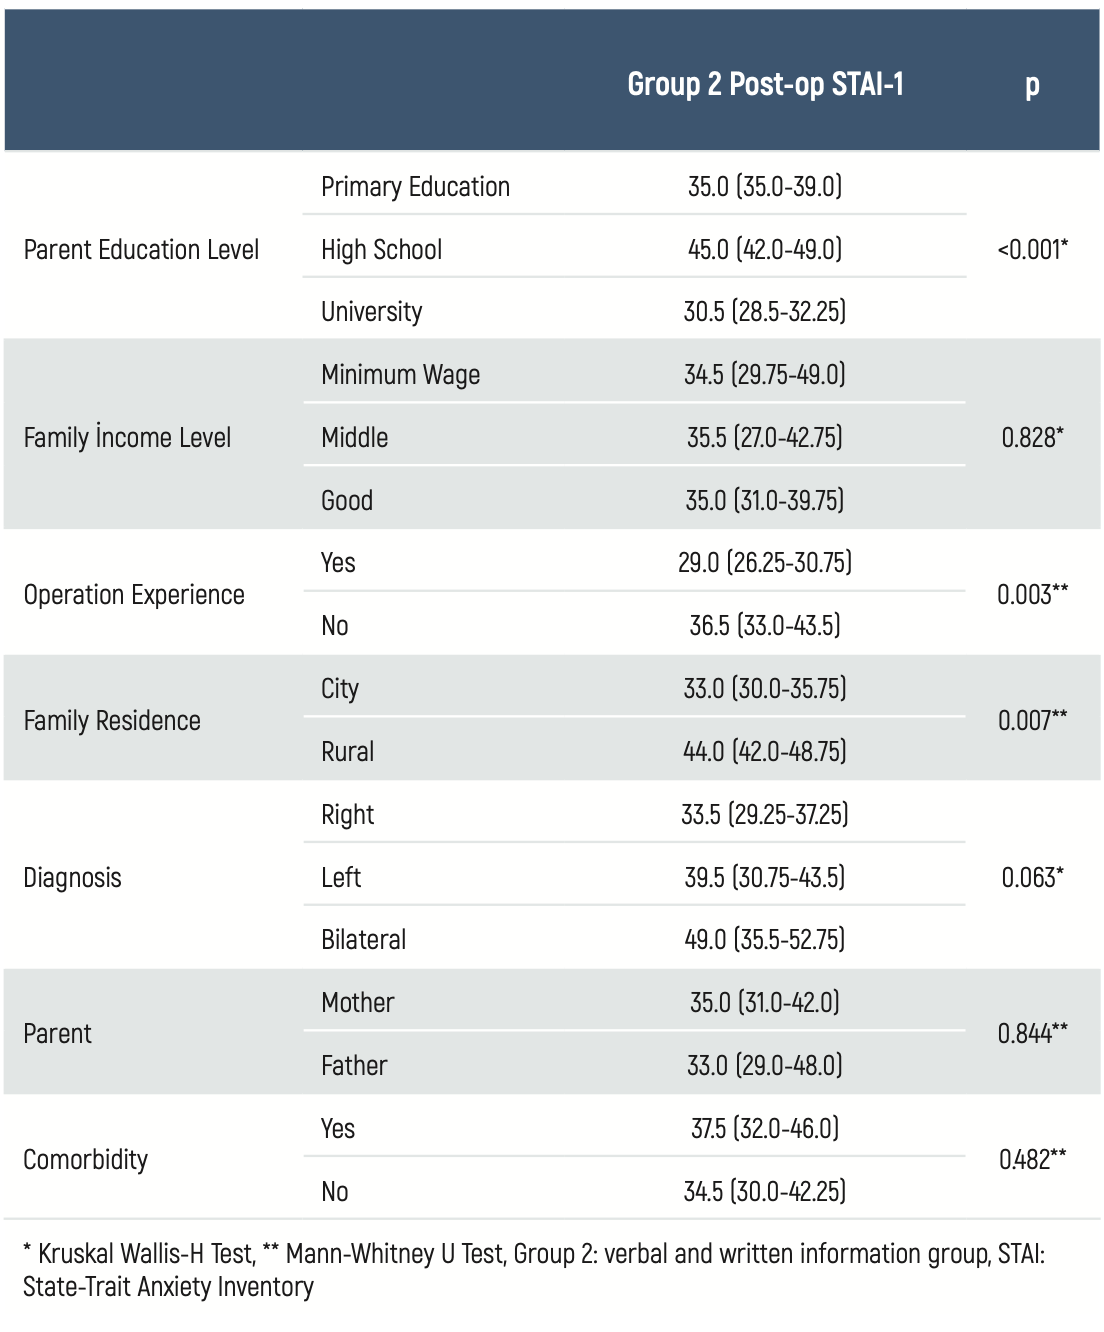Click the p-value 0.828*
The image size is (1104, 1332).
(1032, 437)
